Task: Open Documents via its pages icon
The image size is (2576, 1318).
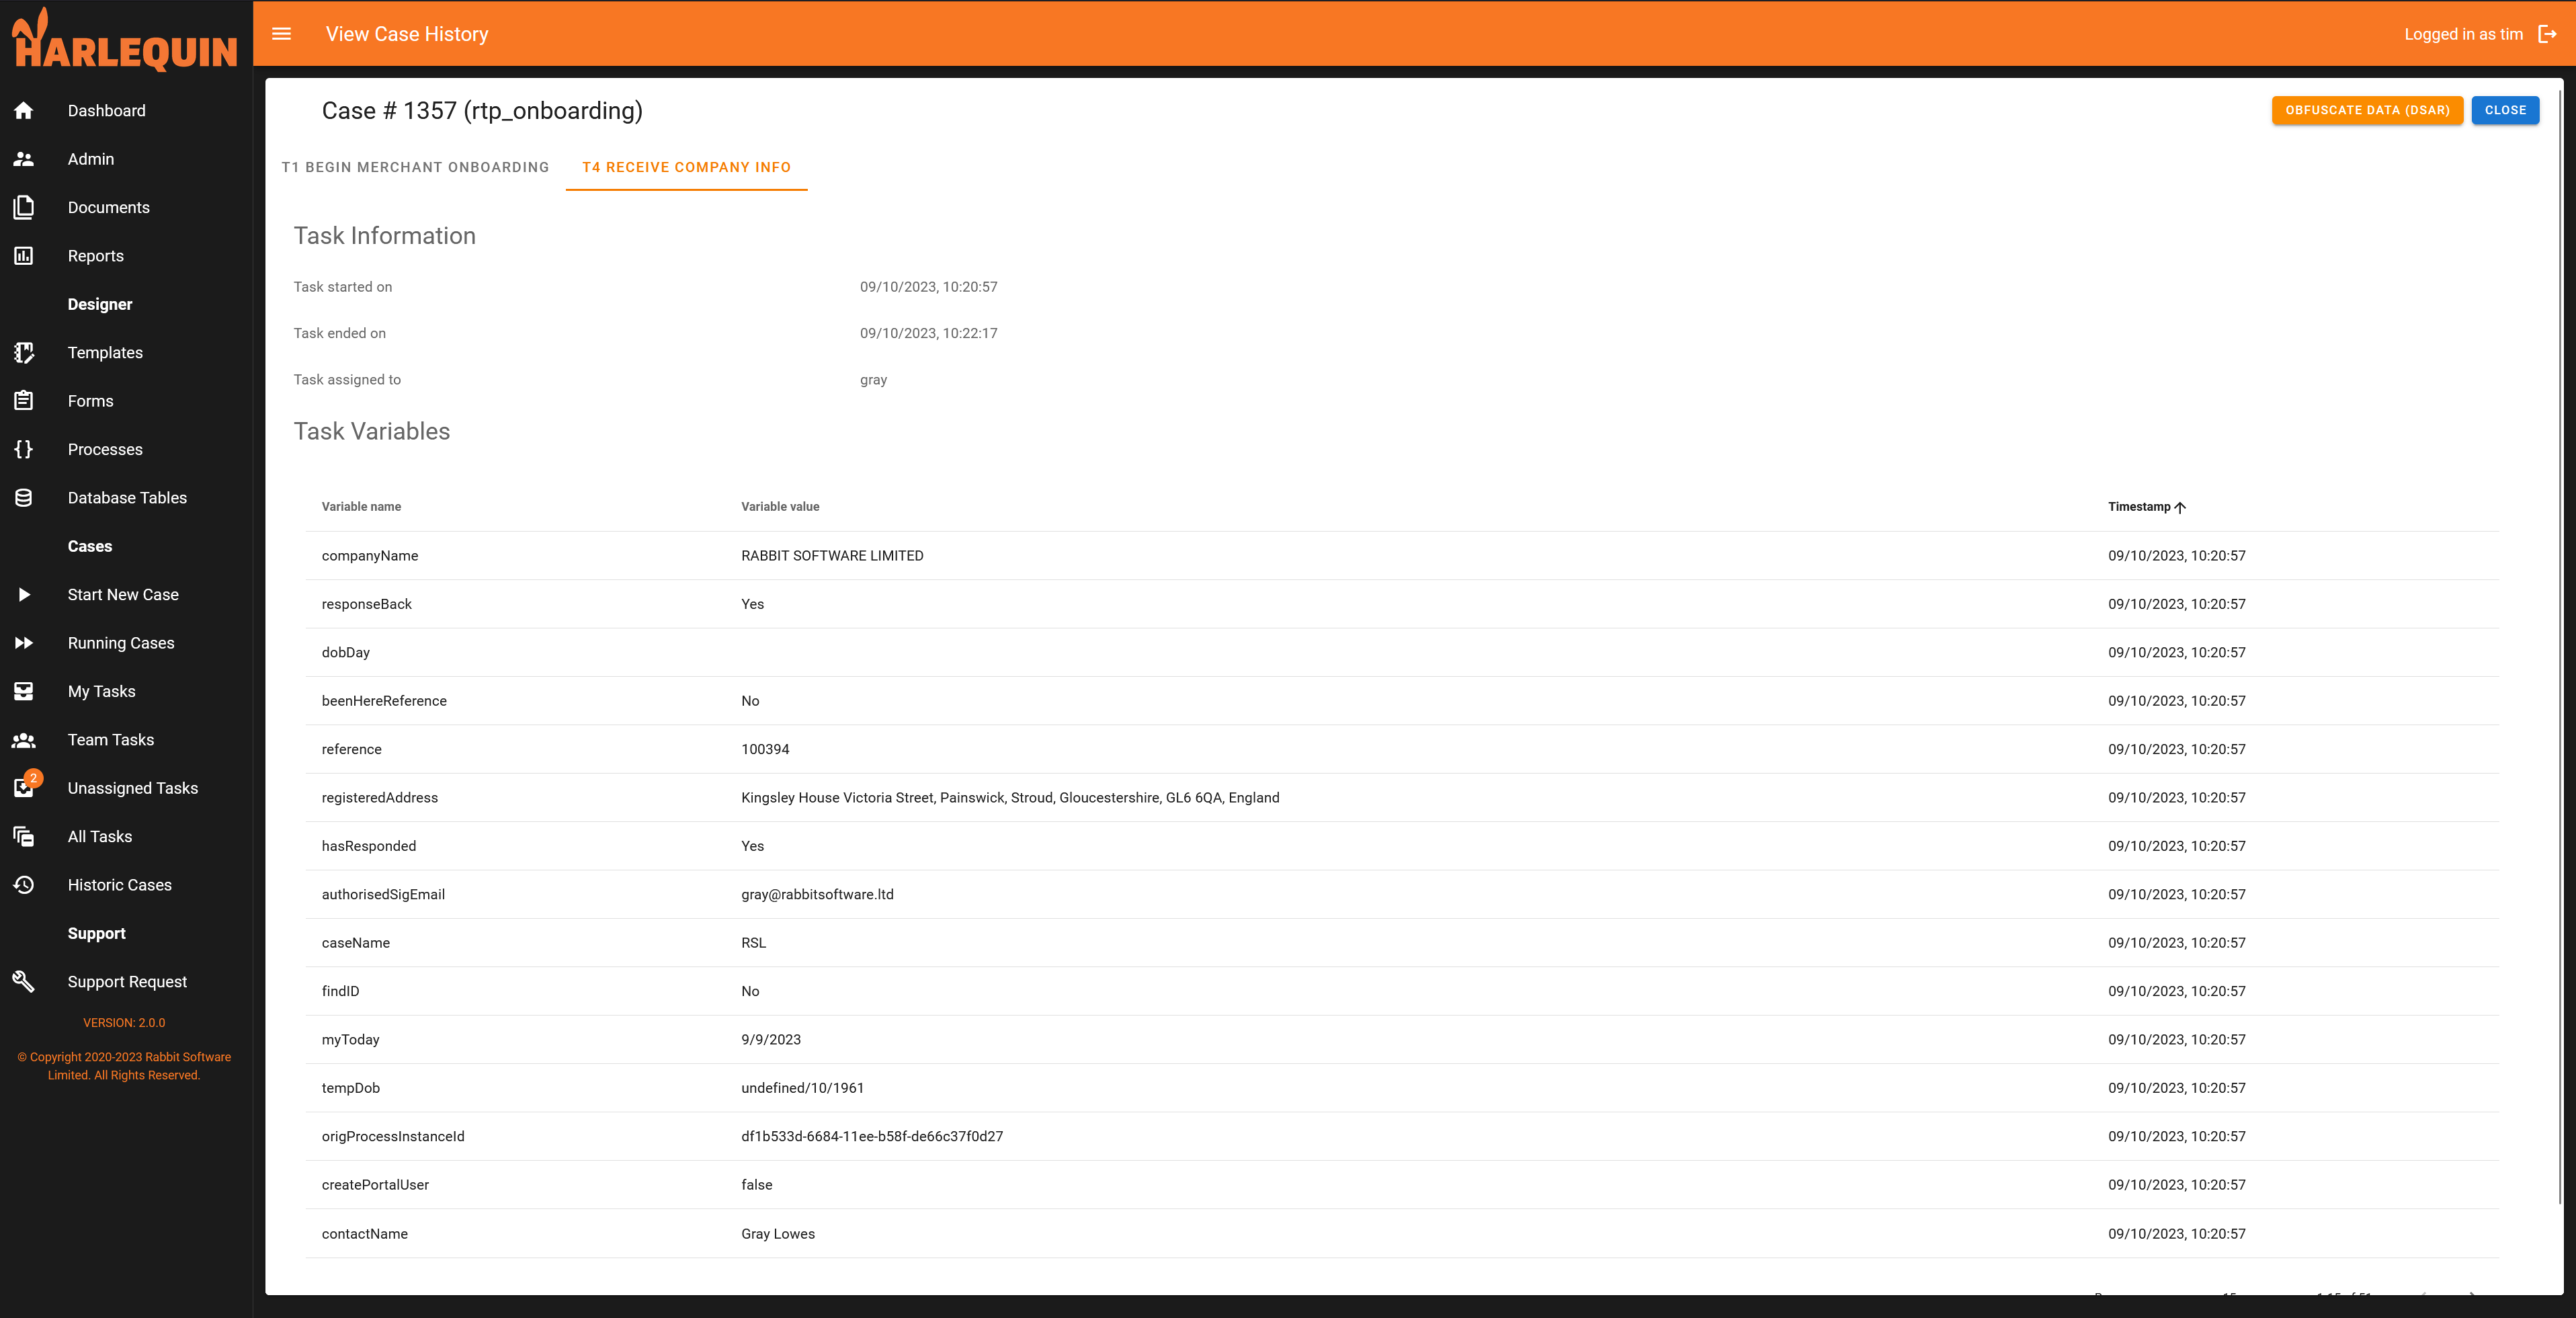Action: [24, 207]
